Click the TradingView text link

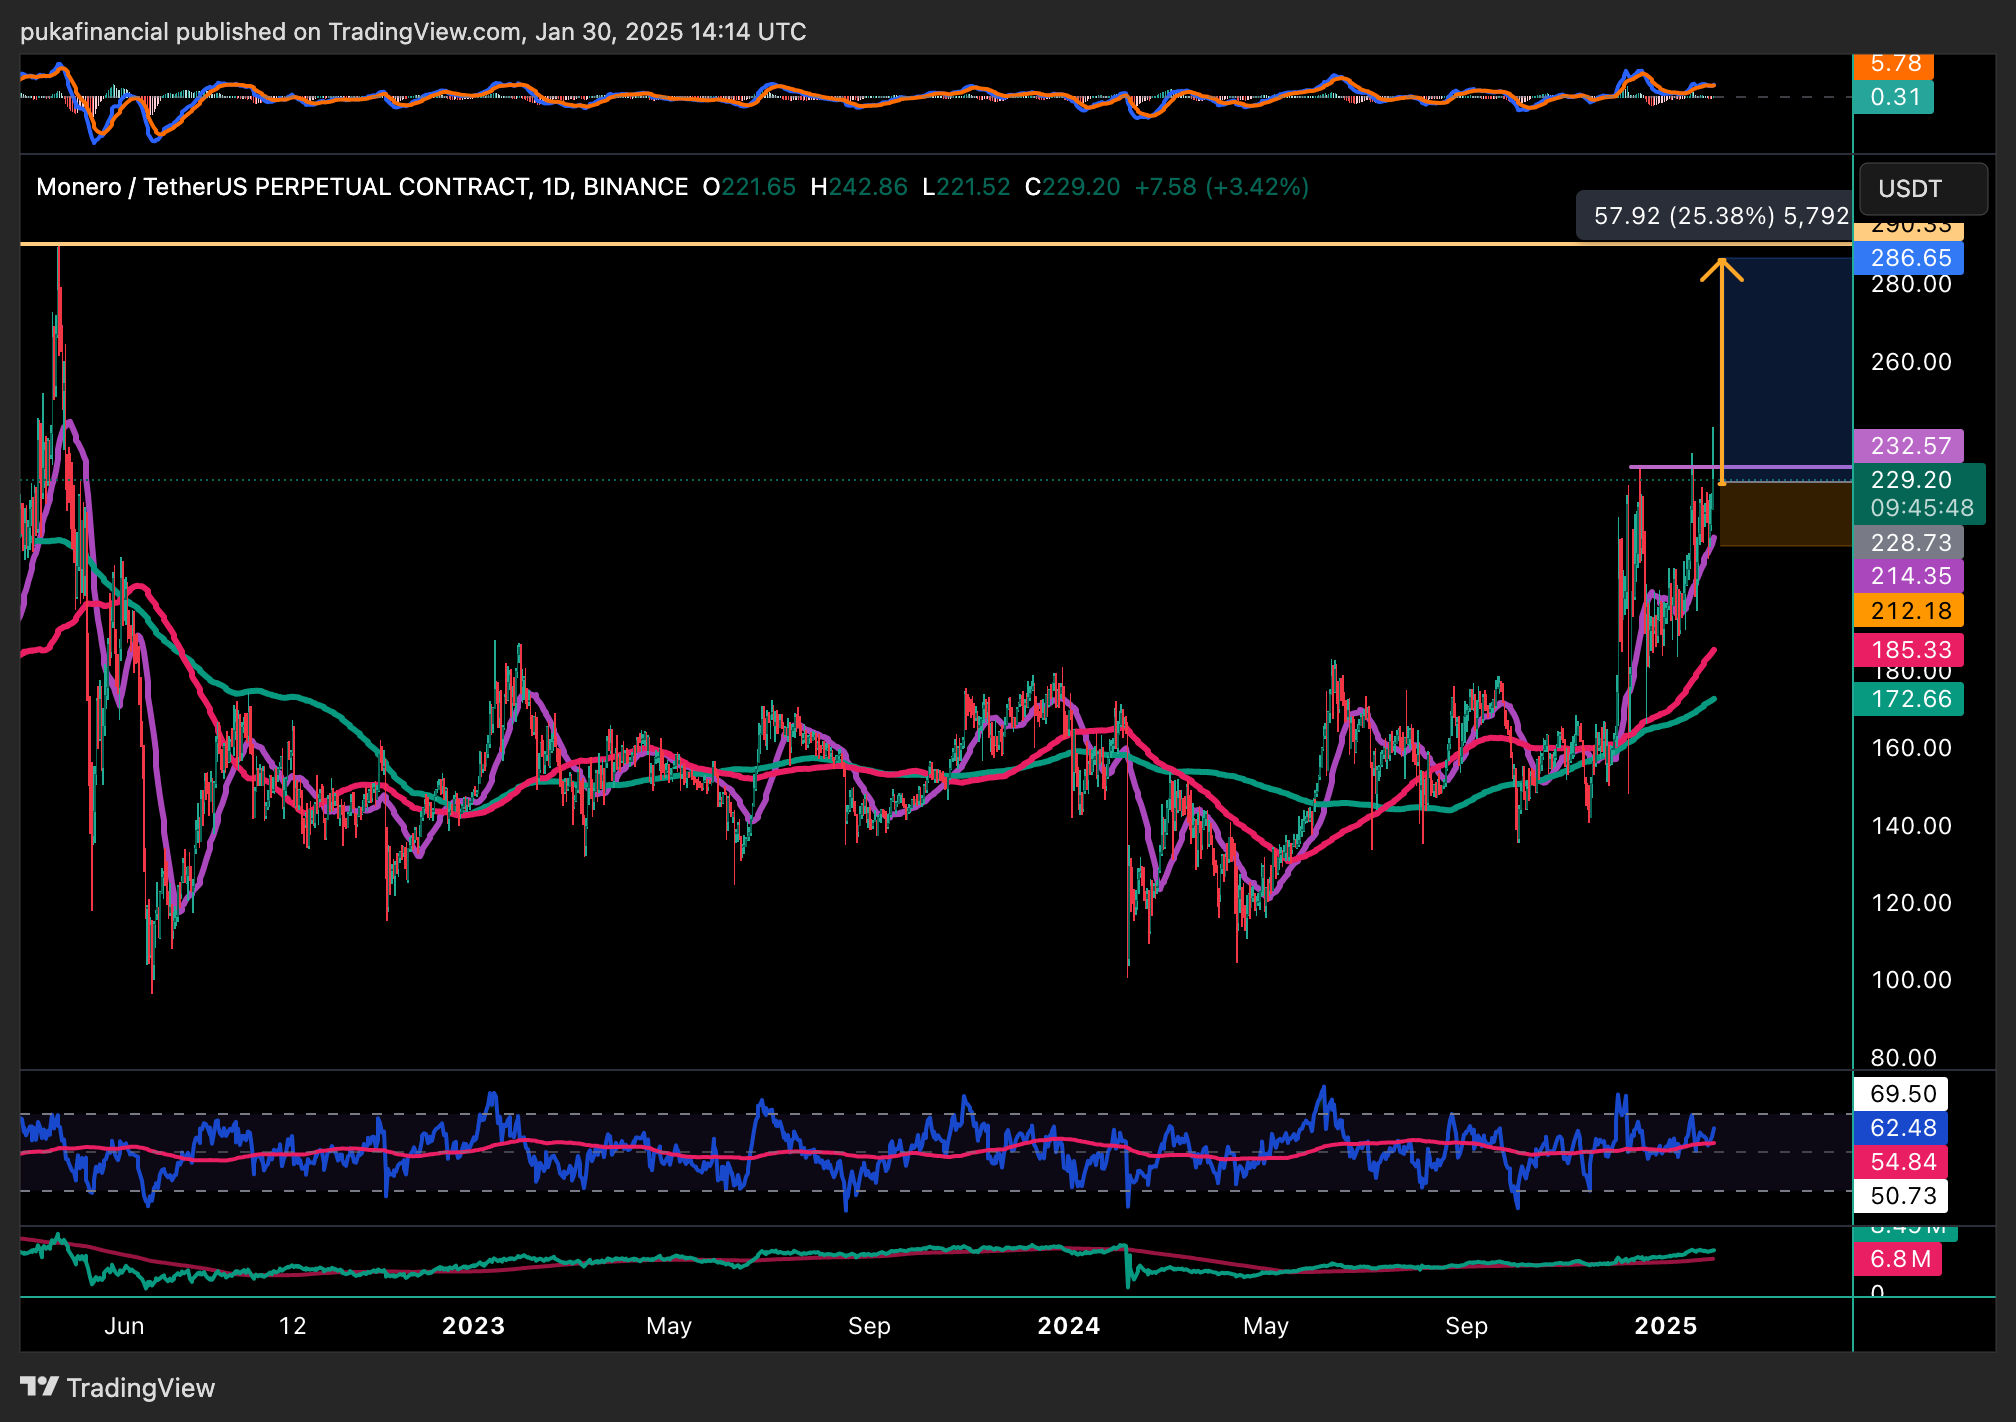140,1388
